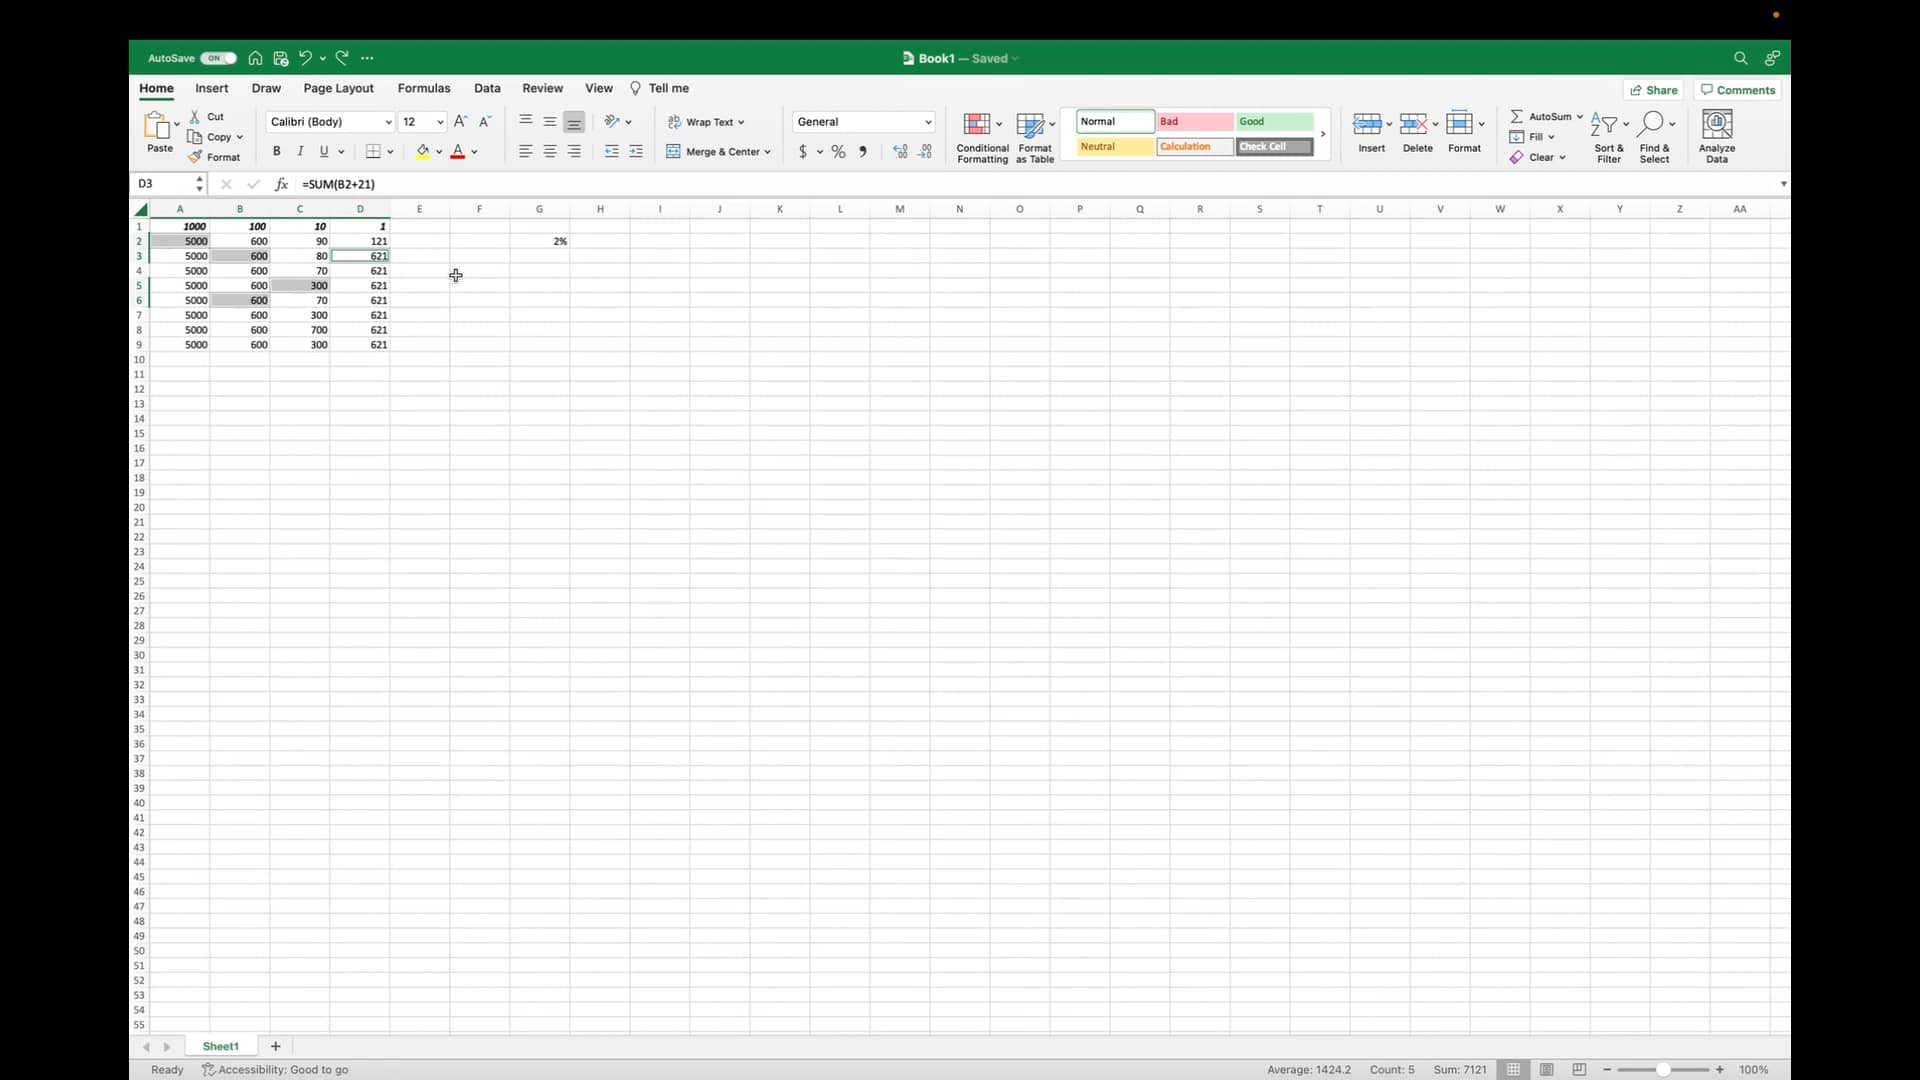Apply percent number format

point(838,151)
